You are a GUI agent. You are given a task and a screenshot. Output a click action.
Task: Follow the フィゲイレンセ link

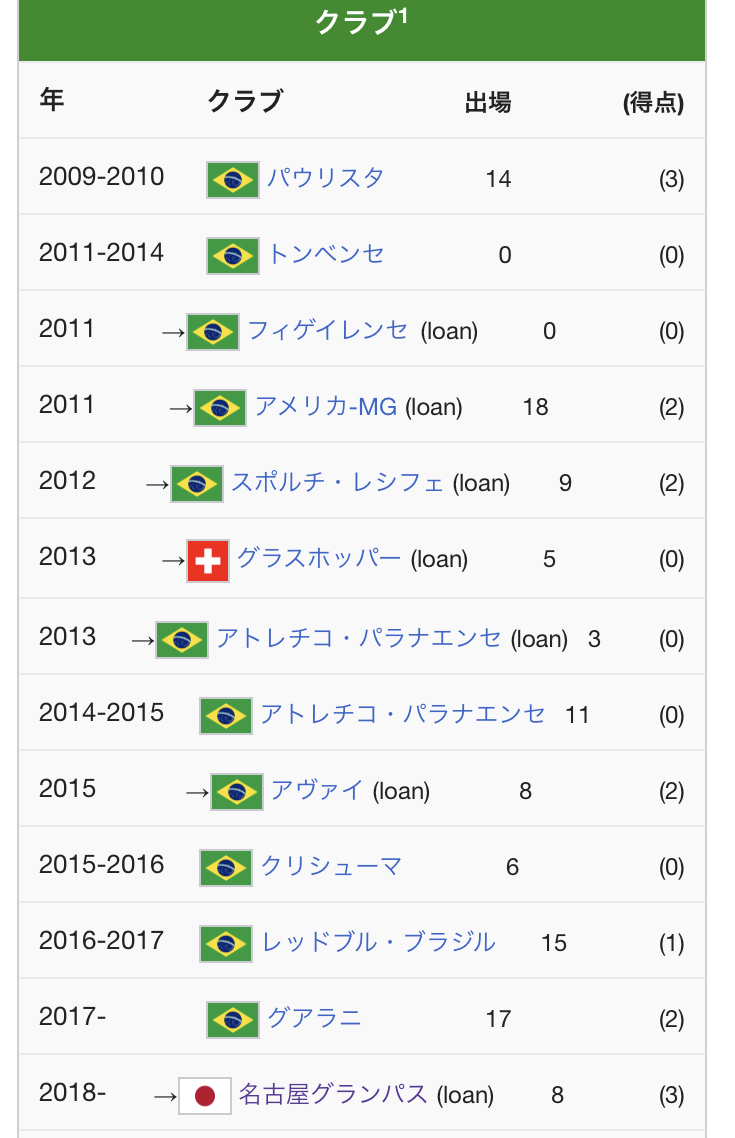[x=328, y=330]
